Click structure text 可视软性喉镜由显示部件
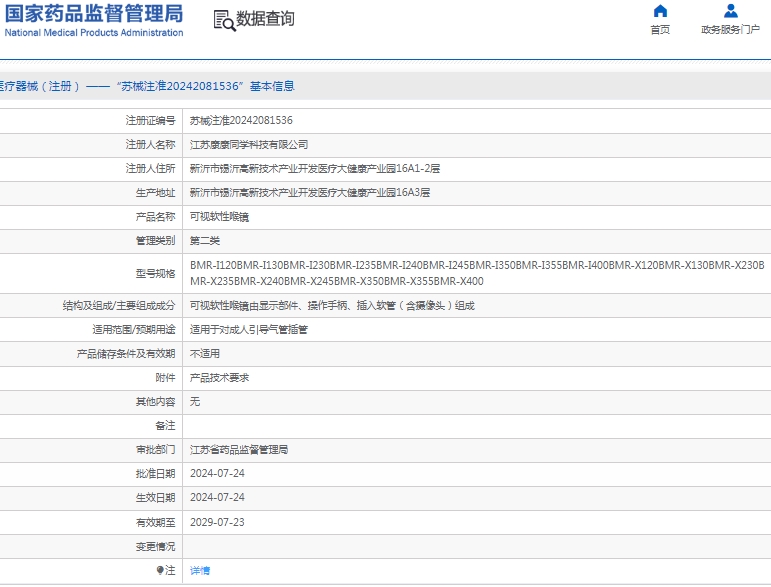 pyautogui.click(x=332, y=306)
